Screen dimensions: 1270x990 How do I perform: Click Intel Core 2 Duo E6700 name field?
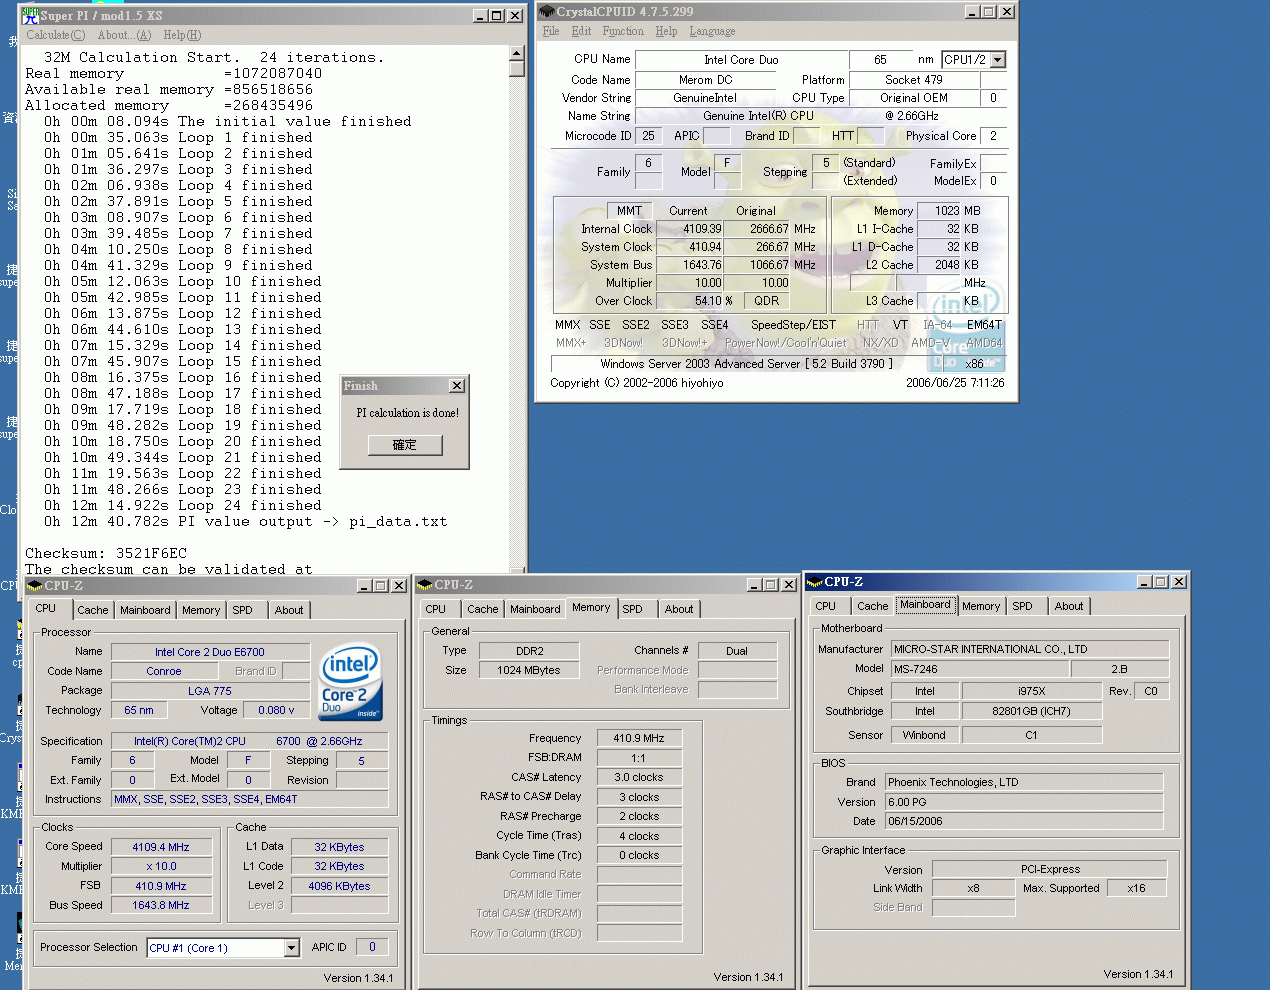[210, 652]
